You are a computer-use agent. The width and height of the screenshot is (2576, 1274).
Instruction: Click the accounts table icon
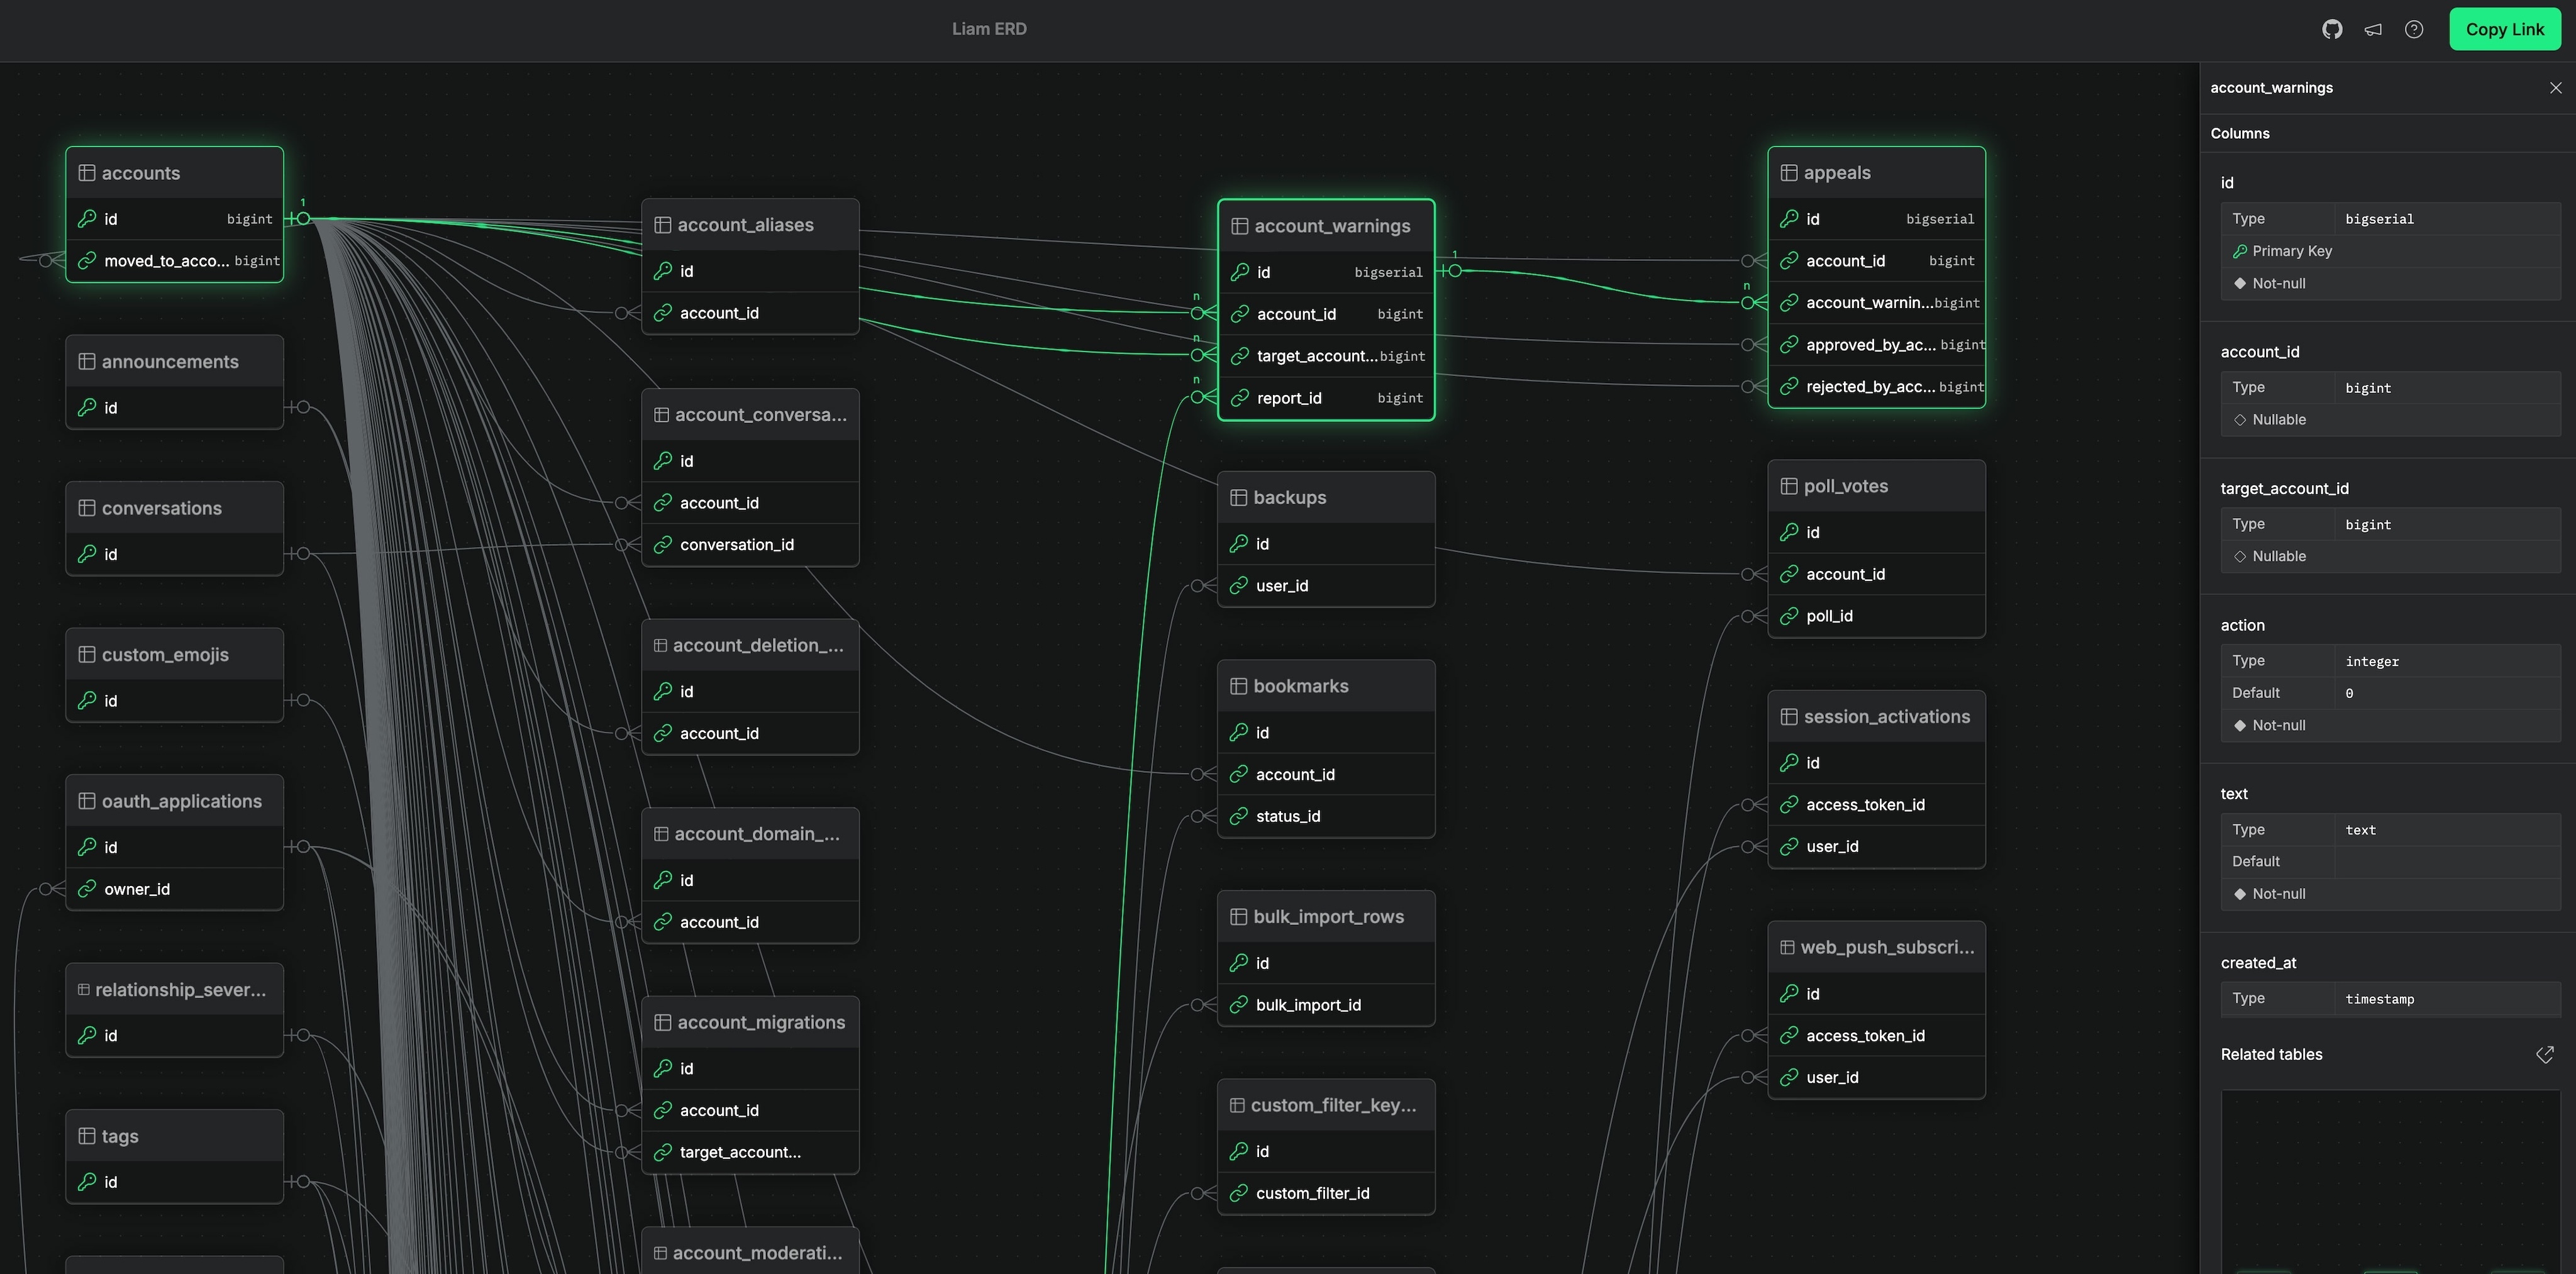(87, 173)
